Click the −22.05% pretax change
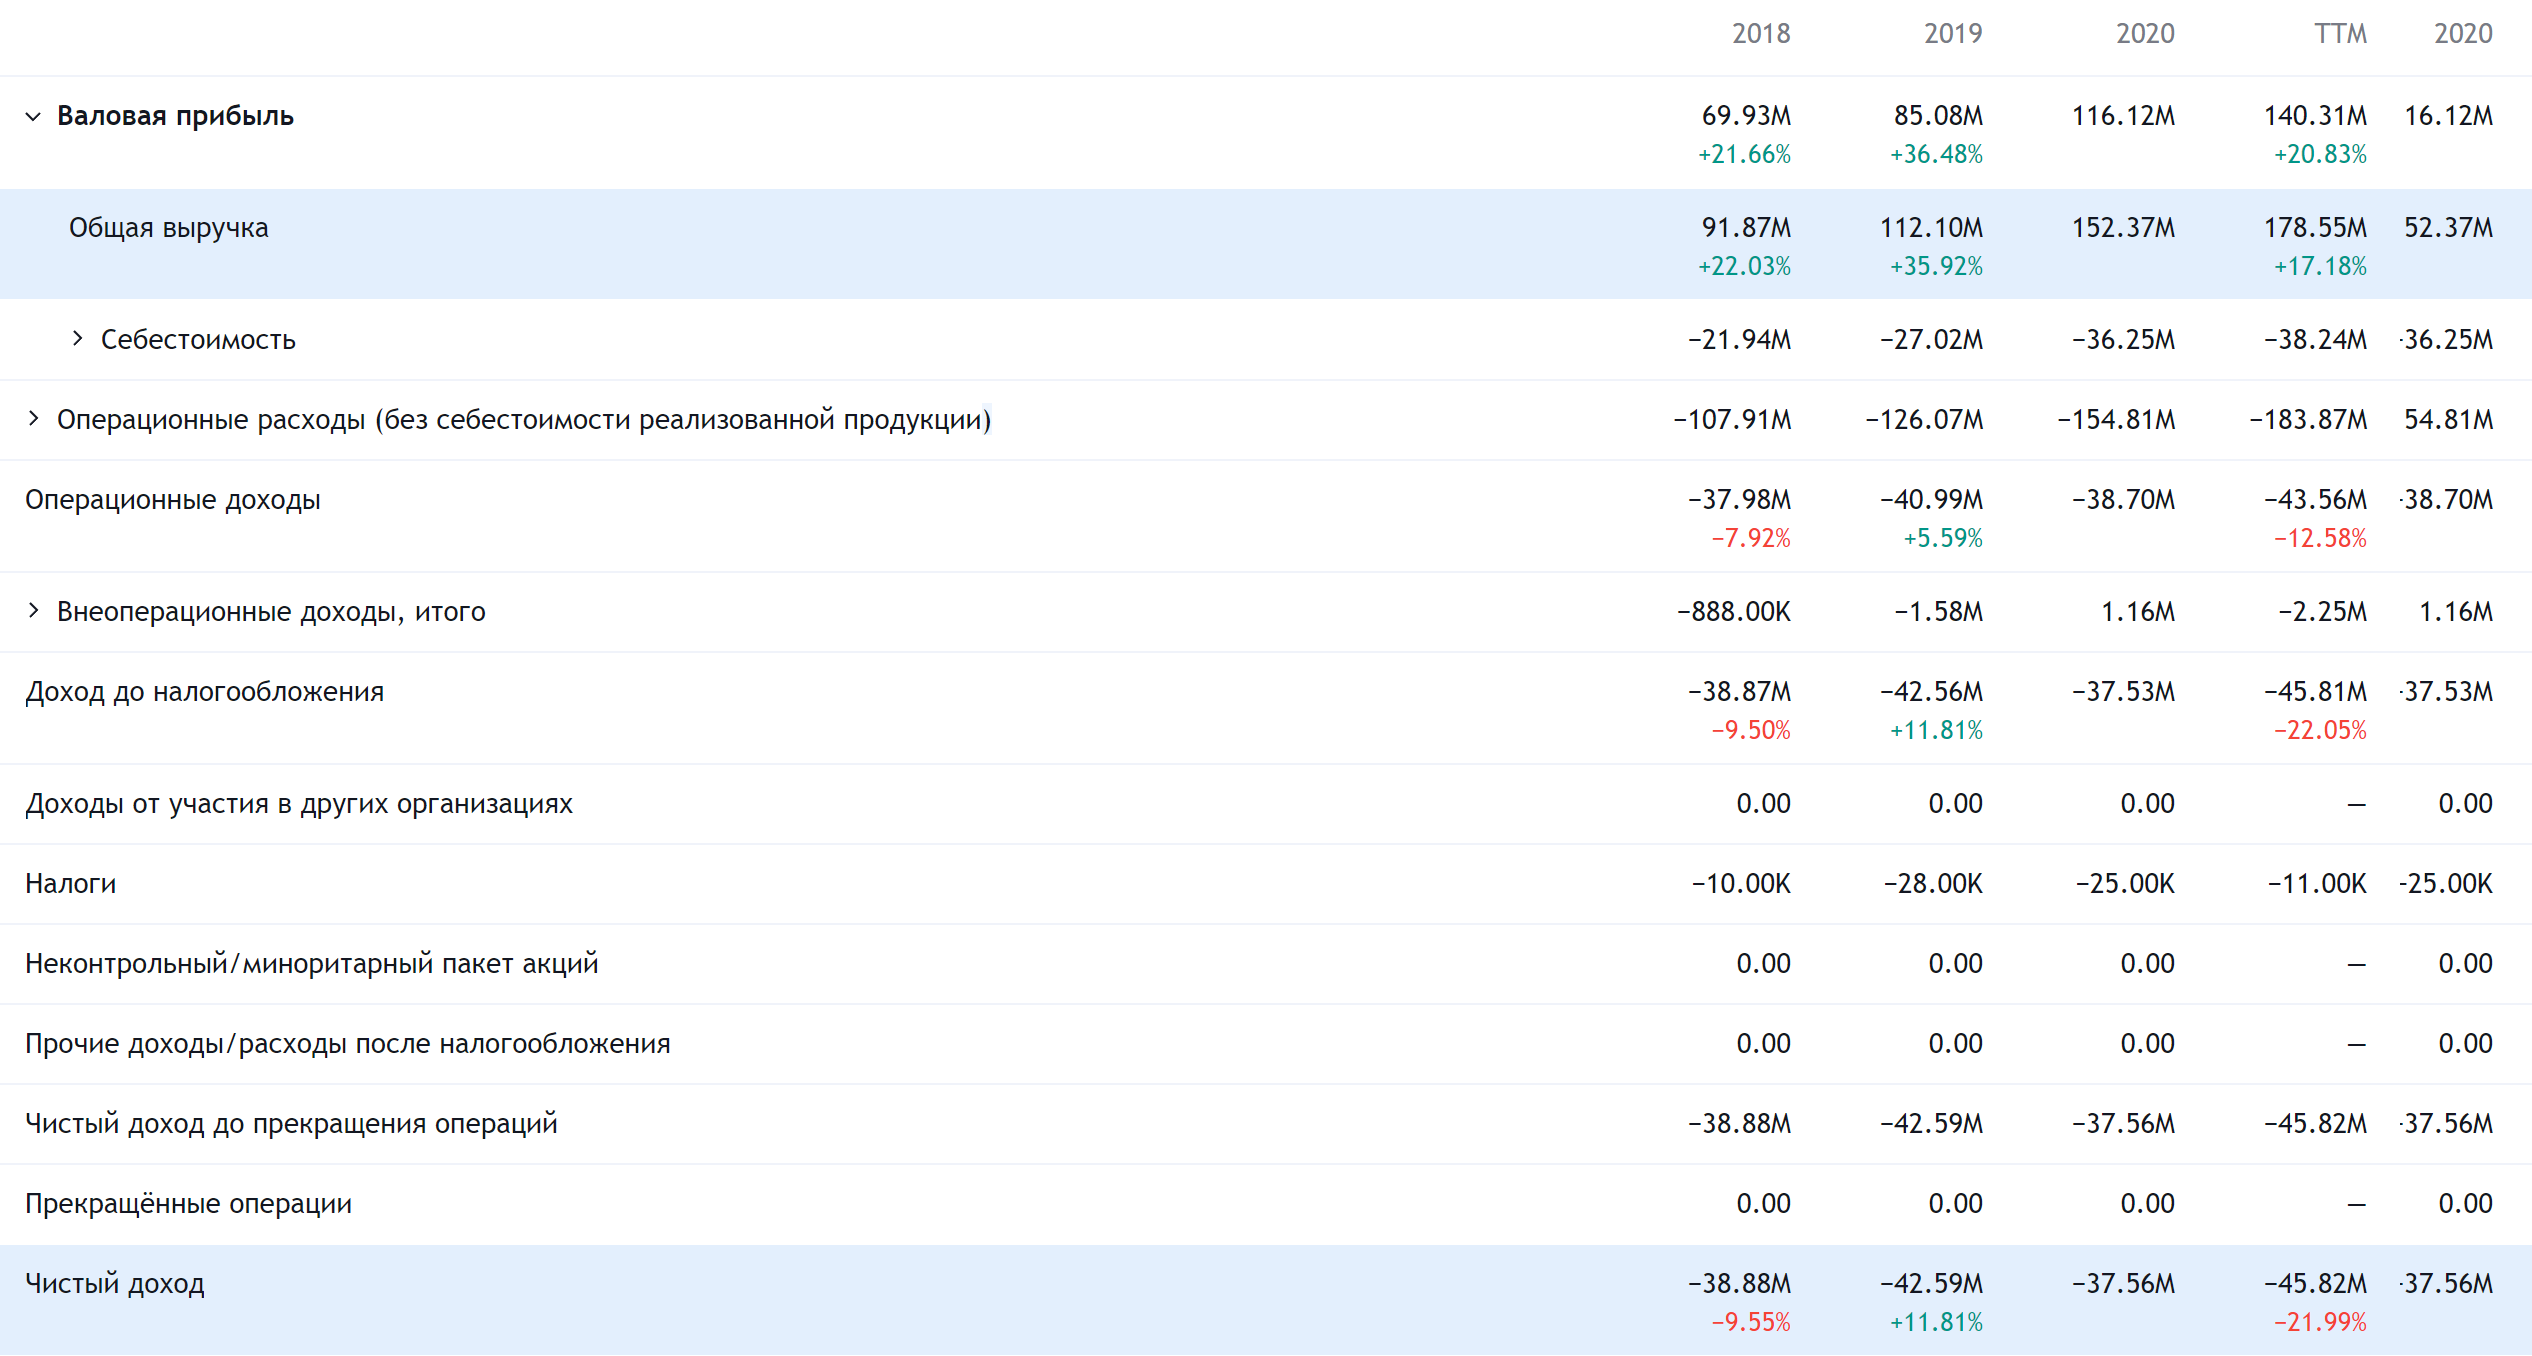The image size is (2532, 1356). click(2320, 731)
